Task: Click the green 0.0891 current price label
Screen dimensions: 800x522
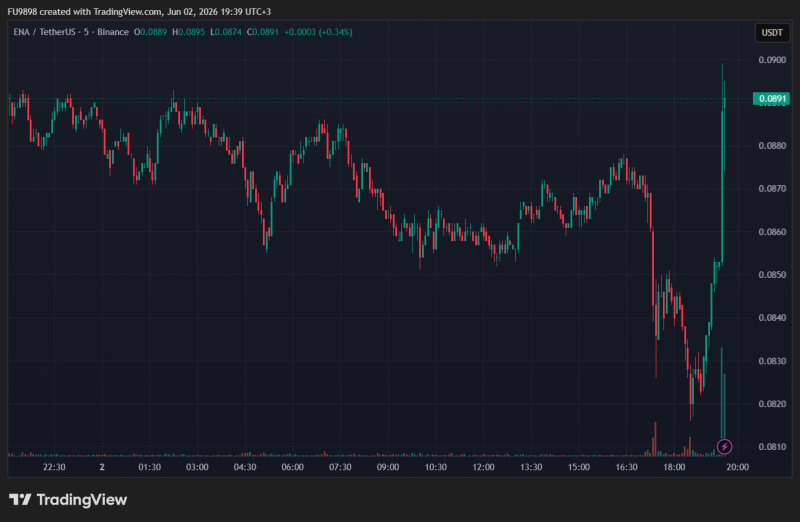Action: coord(771,98)
